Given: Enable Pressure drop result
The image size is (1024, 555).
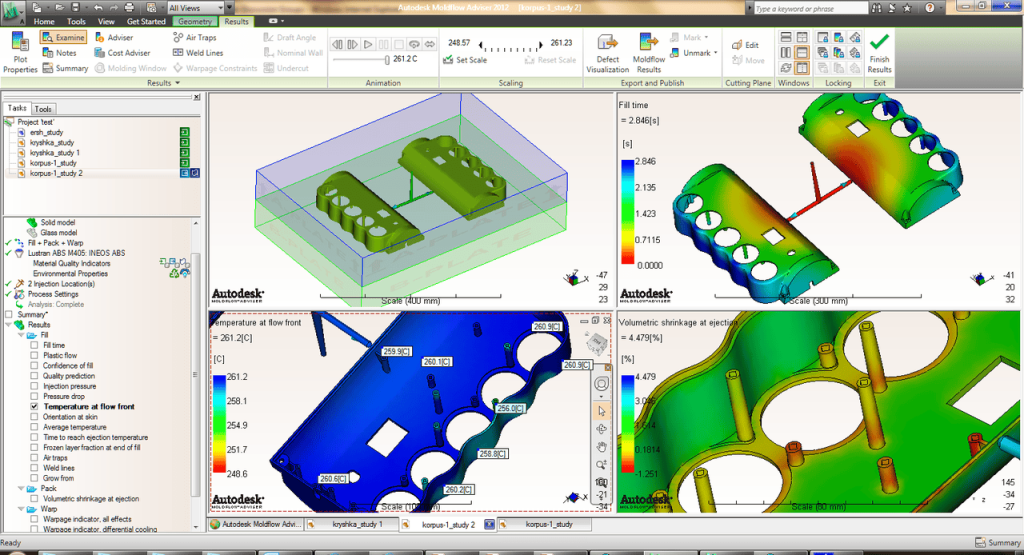Looking at the screenshot, I should 34,396.
